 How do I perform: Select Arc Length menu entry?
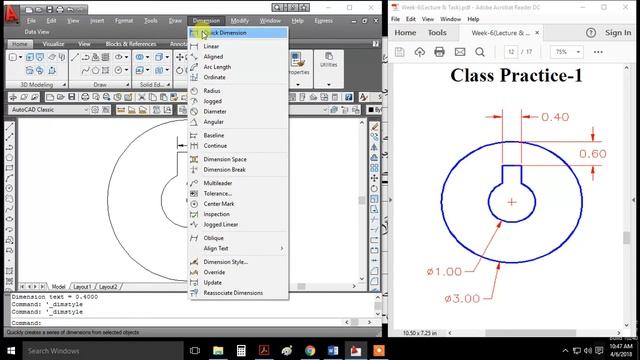[238, 67]
